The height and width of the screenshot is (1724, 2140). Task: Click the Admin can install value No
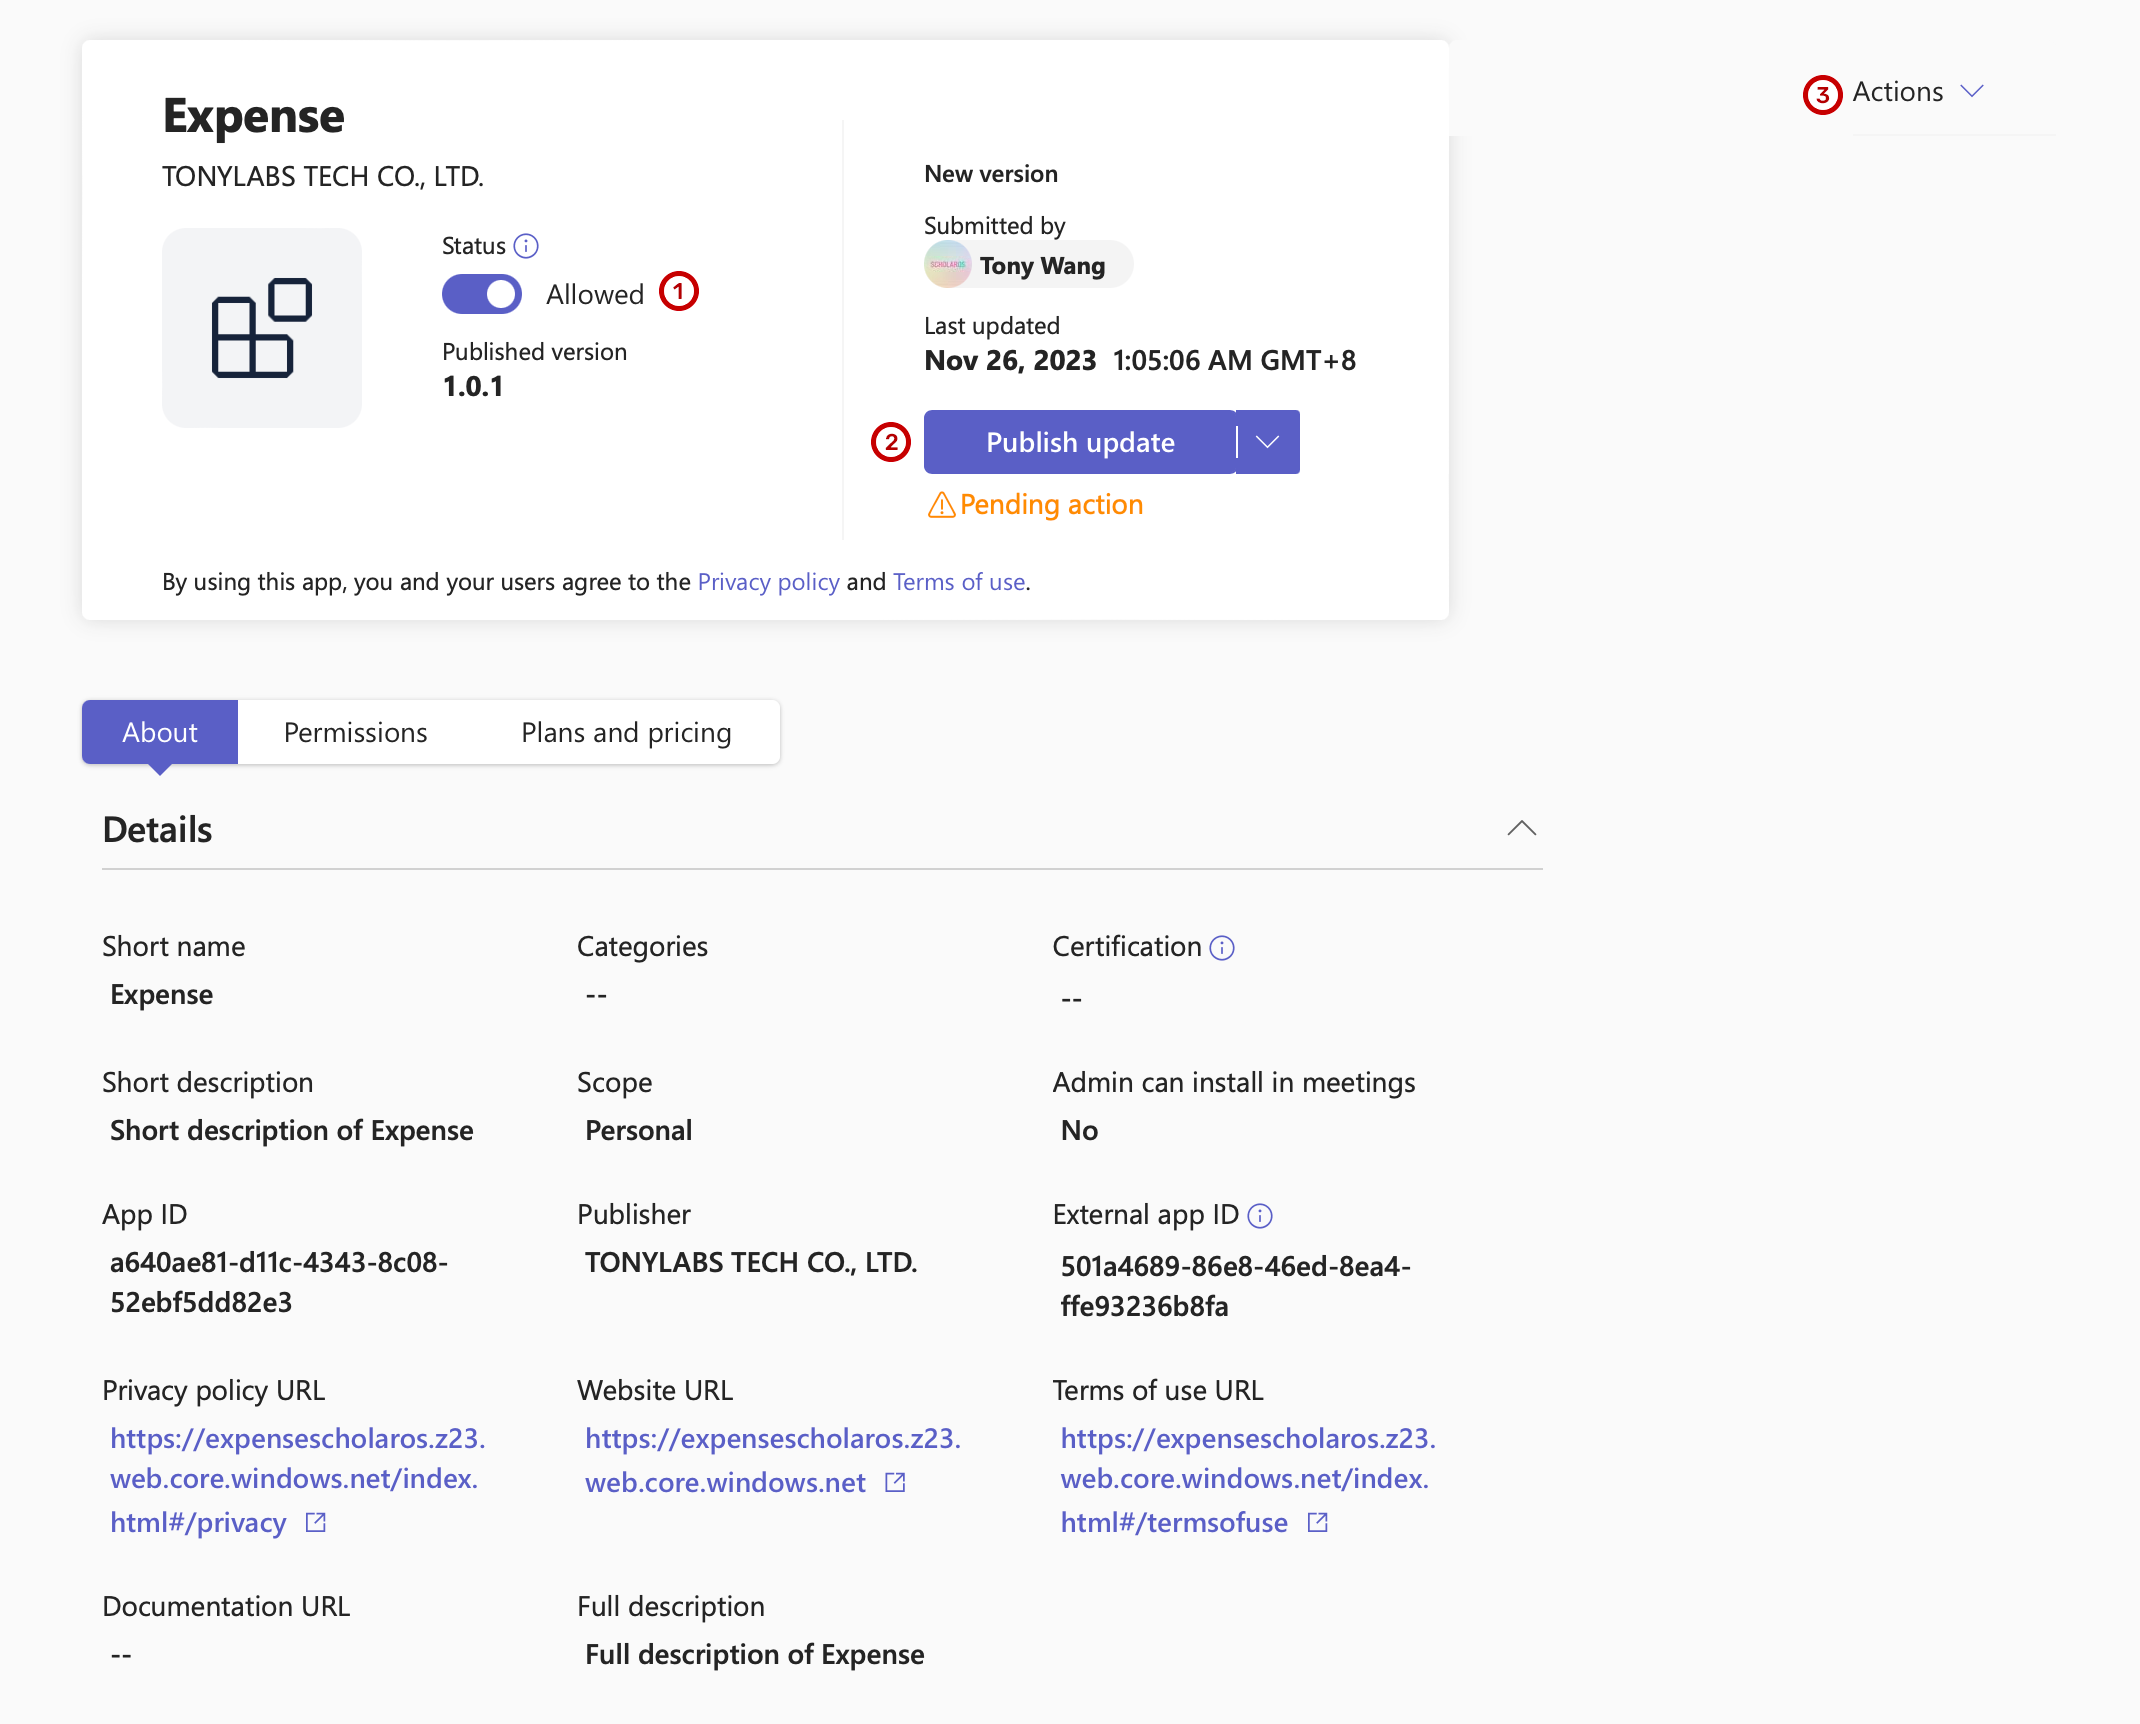tap(1079, 1131)
